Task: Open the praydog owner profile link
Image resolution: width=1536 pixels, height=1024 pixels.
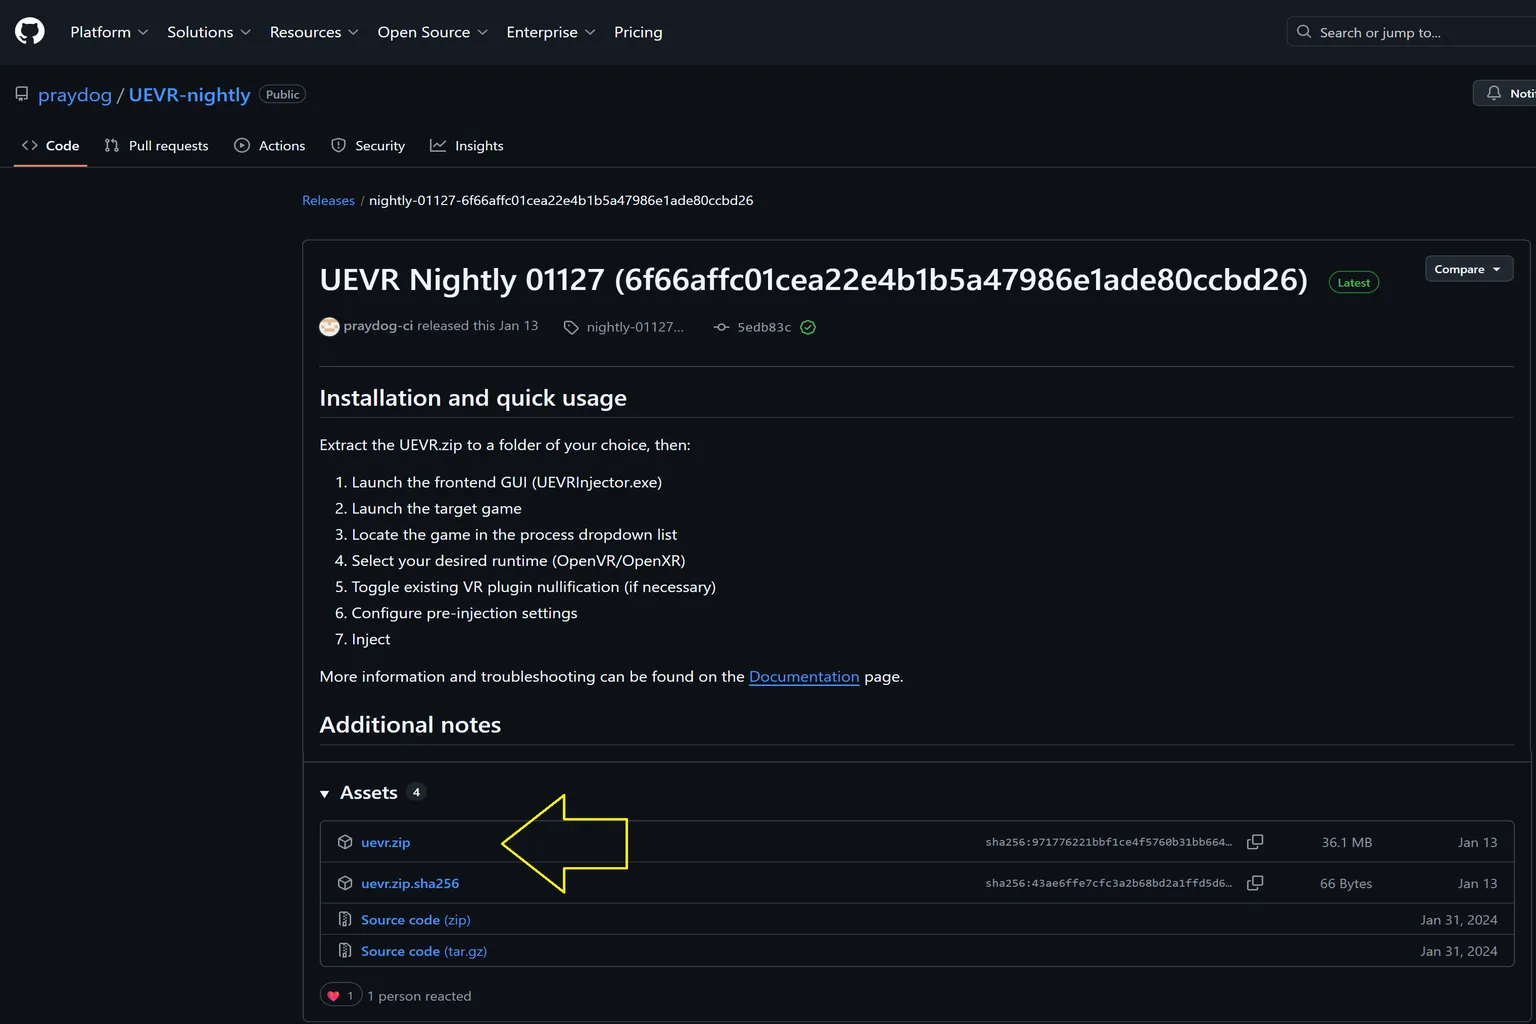Action: [75, 95]
